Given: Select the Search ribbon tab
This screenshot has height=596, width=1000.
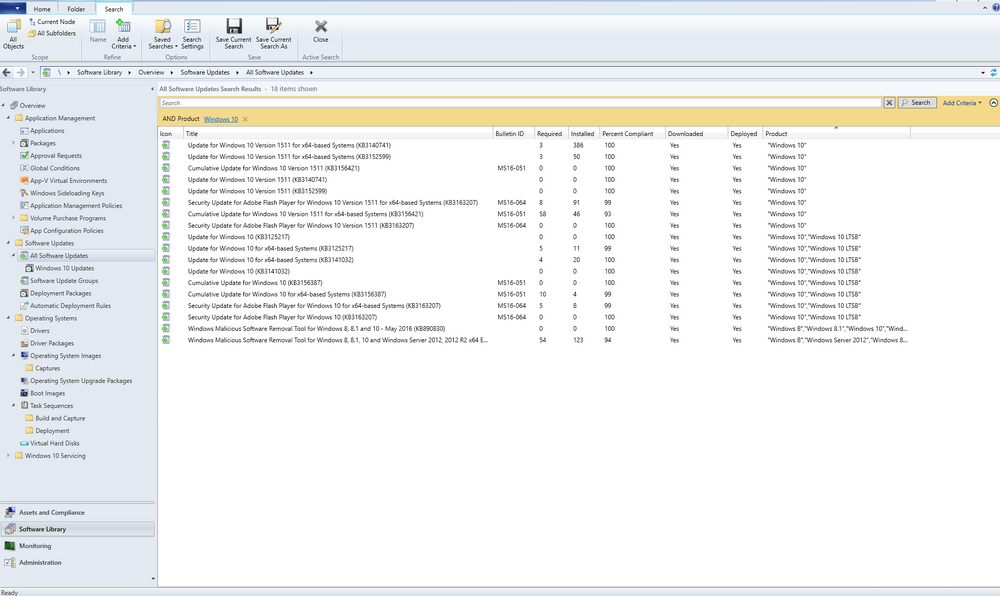Looking at the screenshot, I should pyautogui.click(x=114, y=9).
